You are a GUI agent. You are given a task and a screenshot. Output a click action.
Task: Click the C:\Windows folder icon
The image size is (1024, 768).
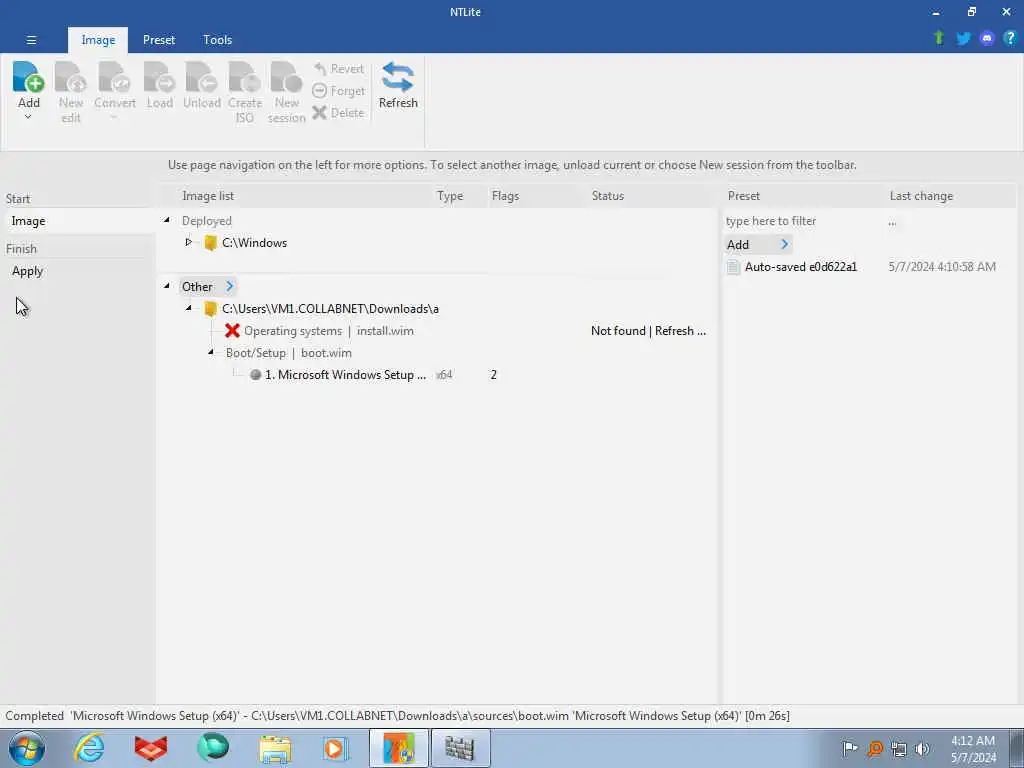click(x=210, y=243)
